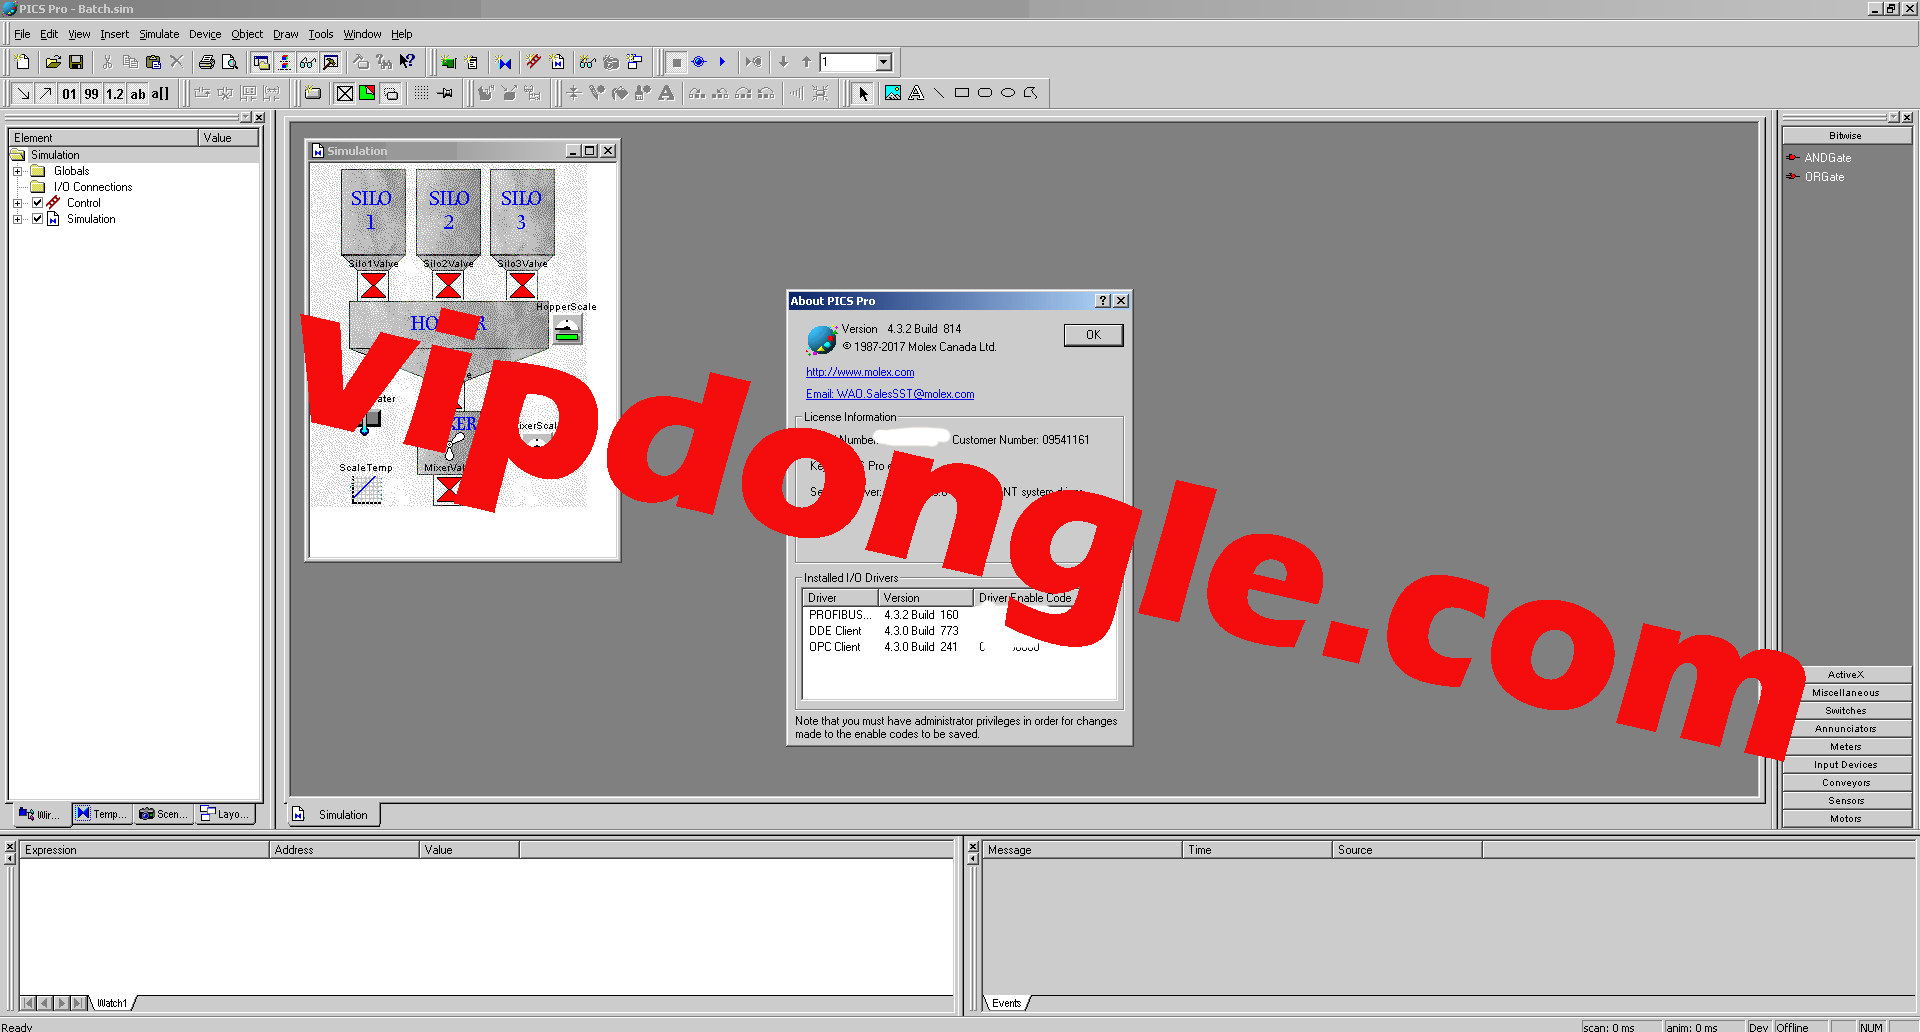
Task: Click the blue bowtie new-simulation icon
Action: (504, 62)
